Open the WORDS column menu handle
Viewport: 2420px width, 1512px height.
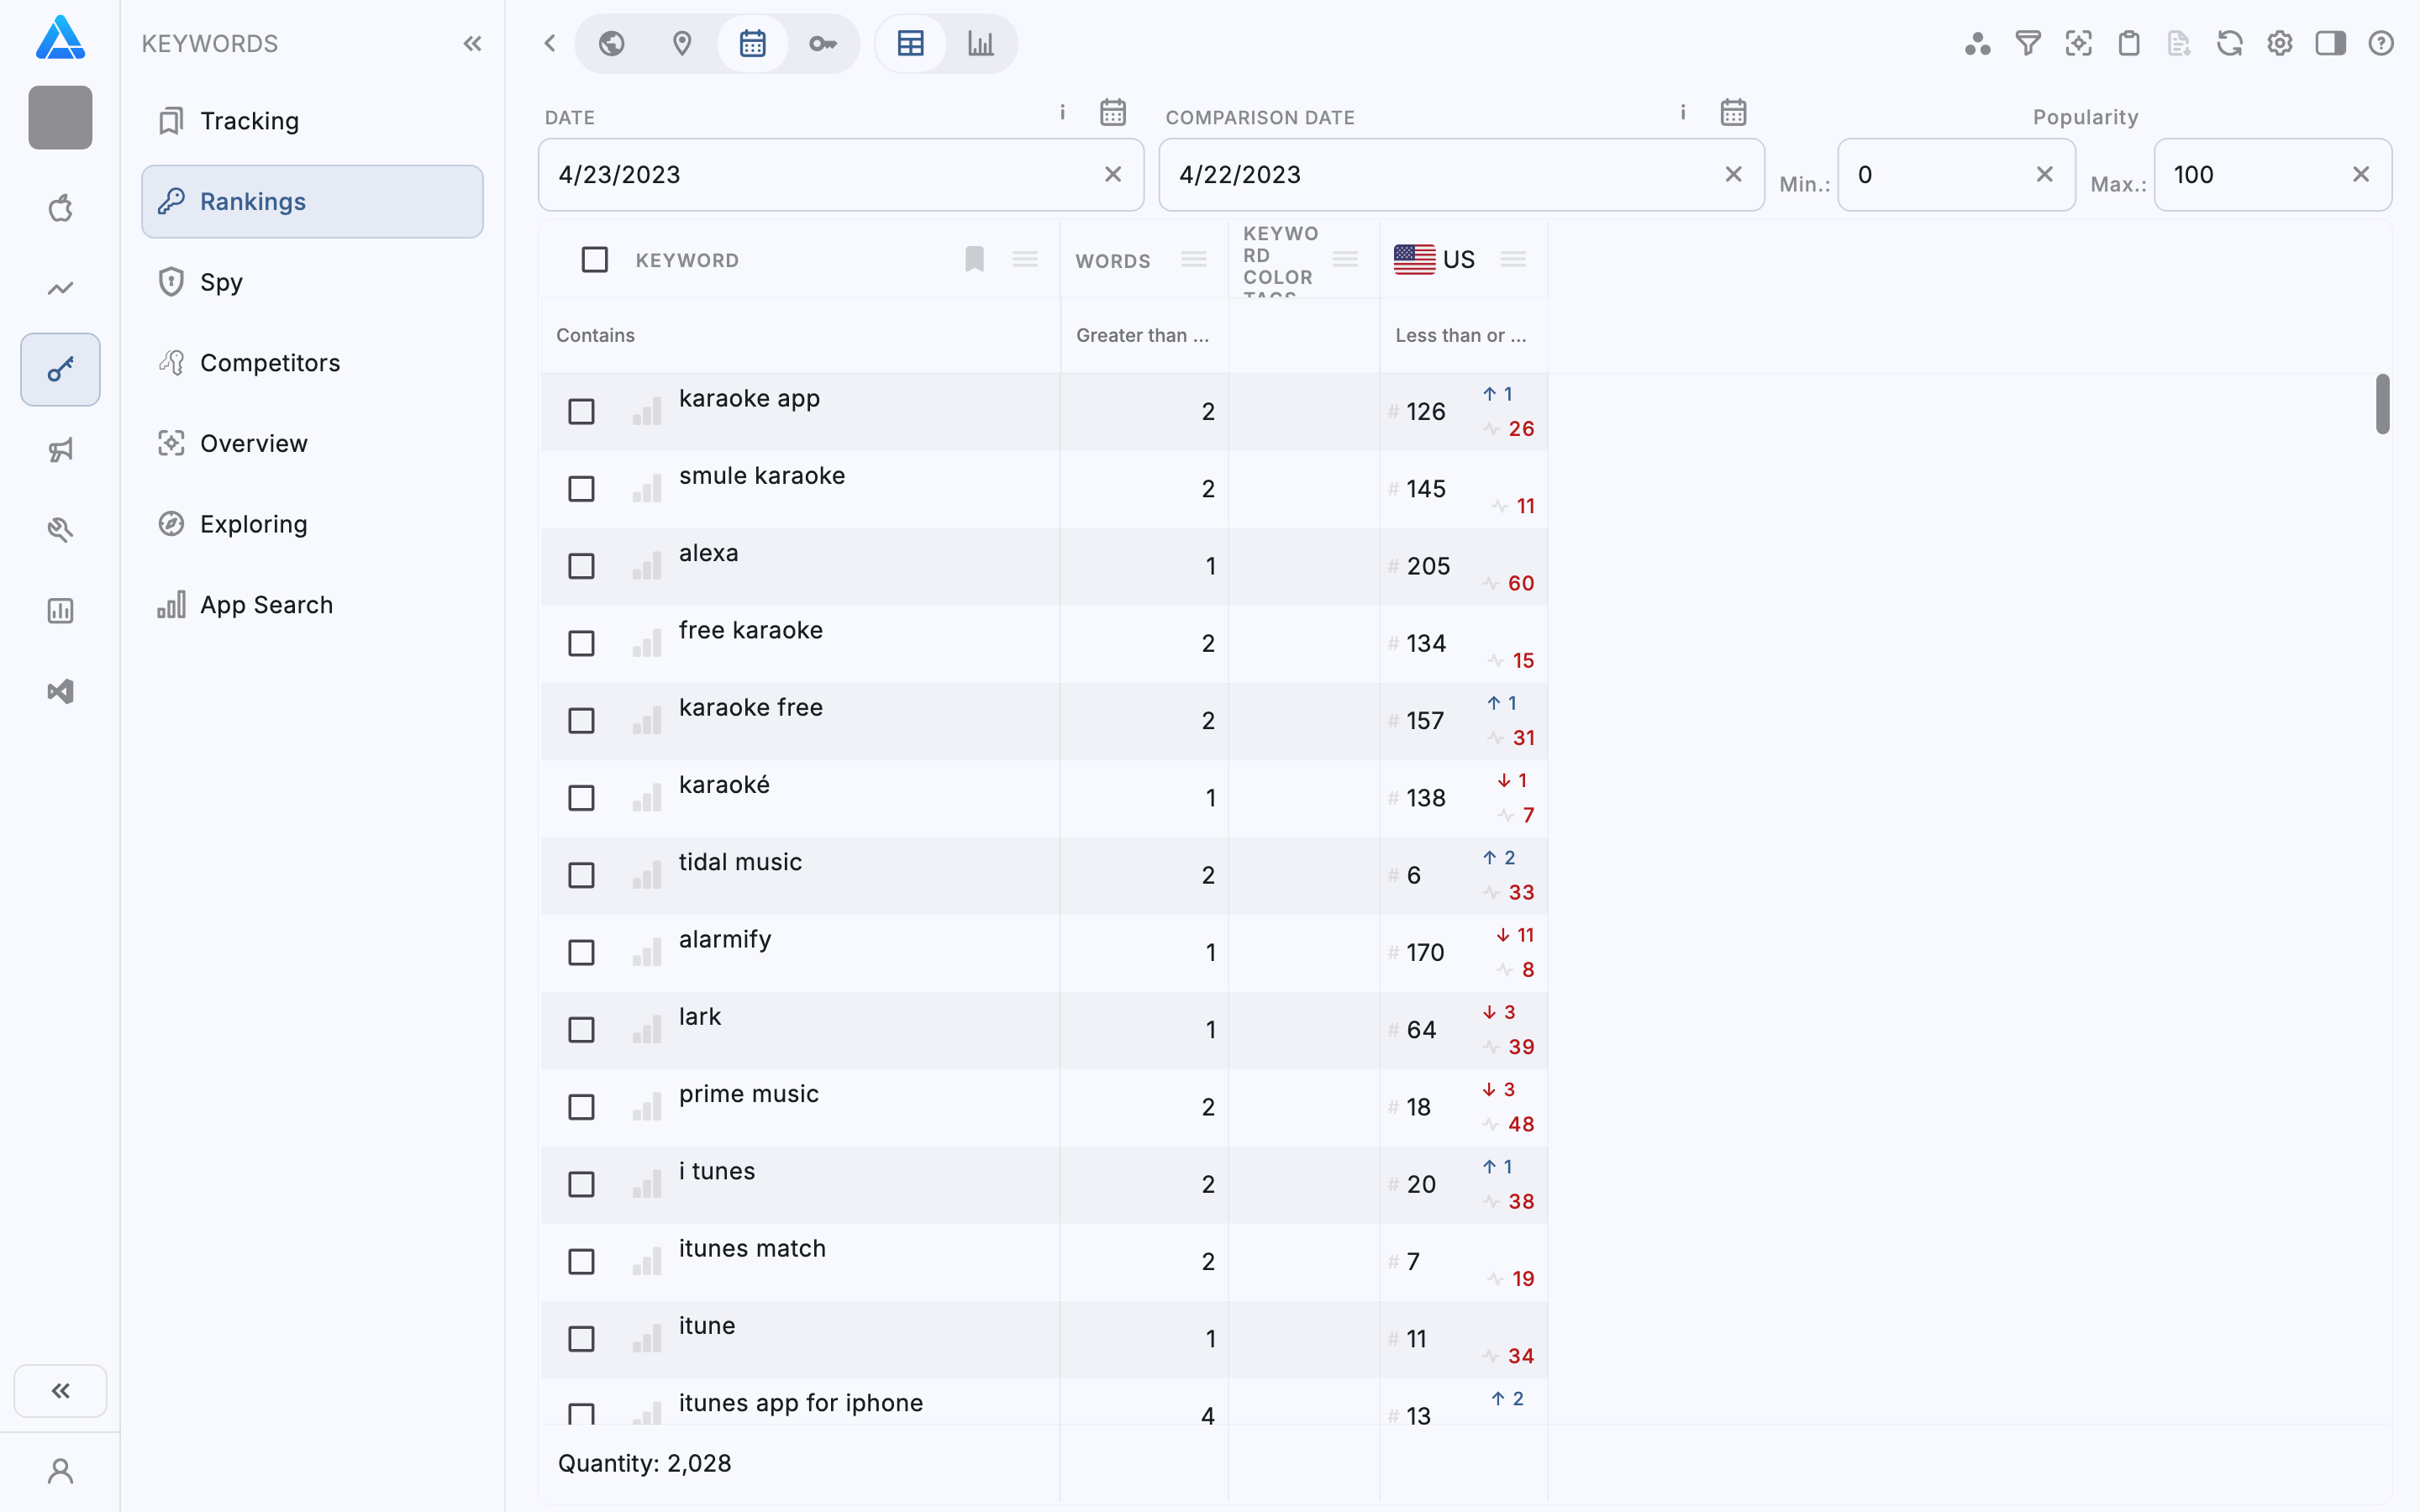pos(1193,260)
